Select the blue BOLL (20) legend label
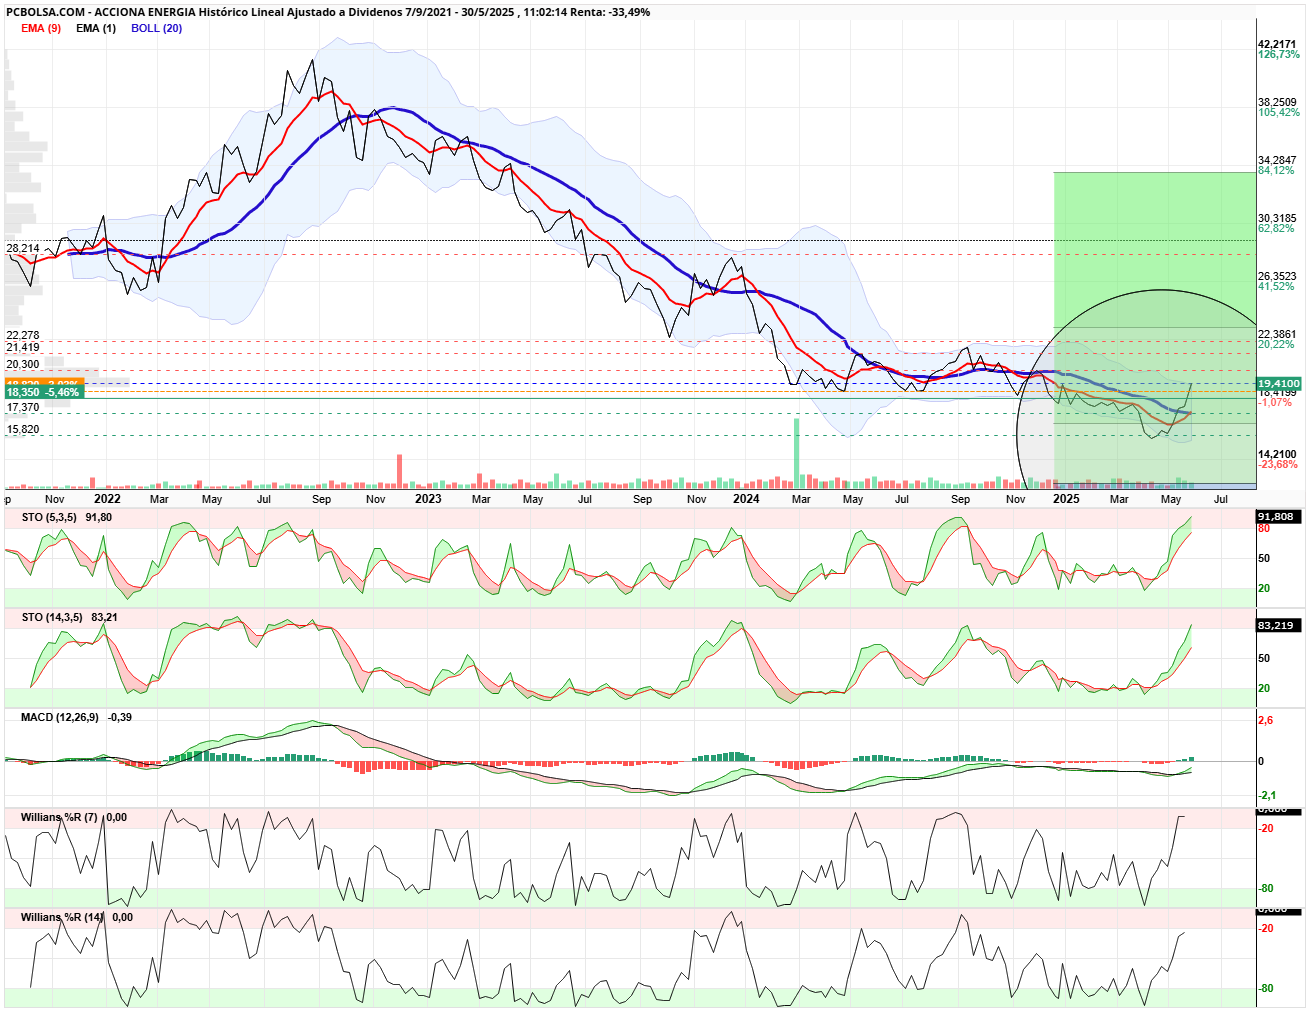 157,28
